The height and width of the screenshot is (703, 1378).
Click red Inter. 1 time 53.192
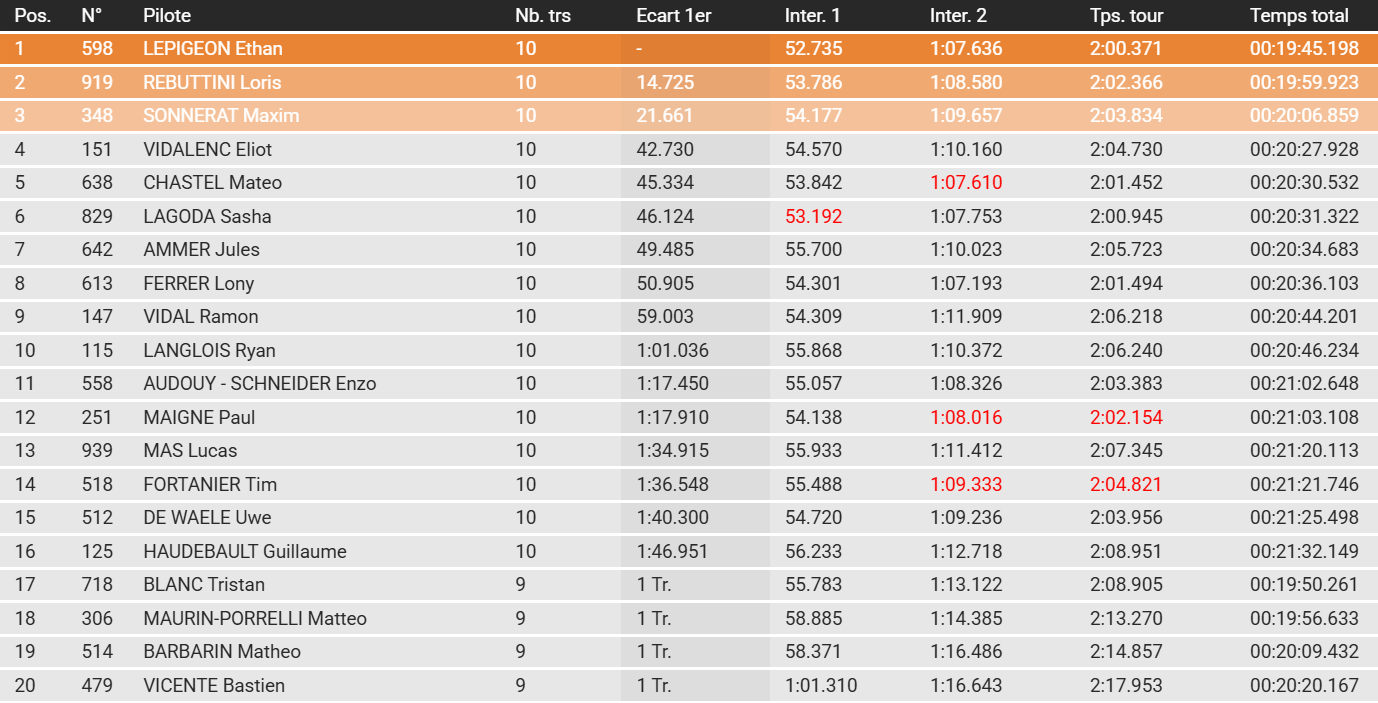(x=813, y=216)
